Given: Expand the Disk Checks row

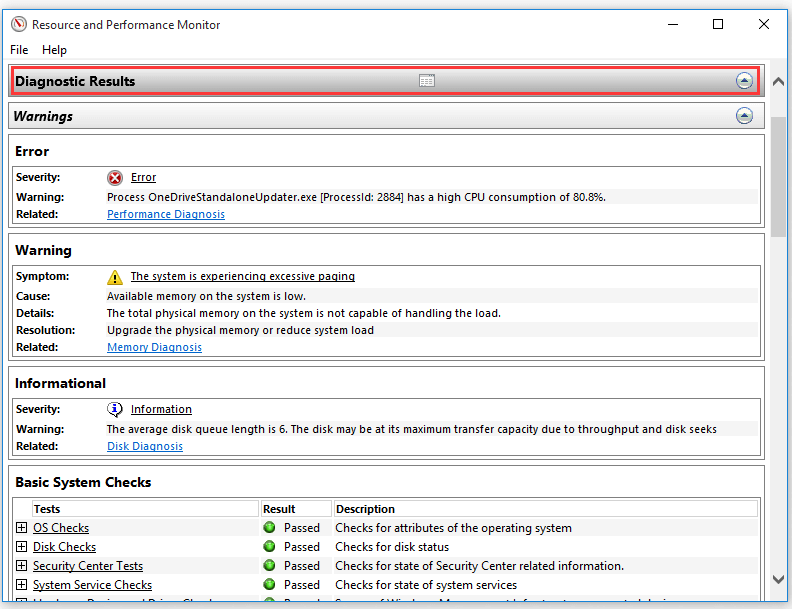Looking at the screenshot, I should tap(21, 546).
